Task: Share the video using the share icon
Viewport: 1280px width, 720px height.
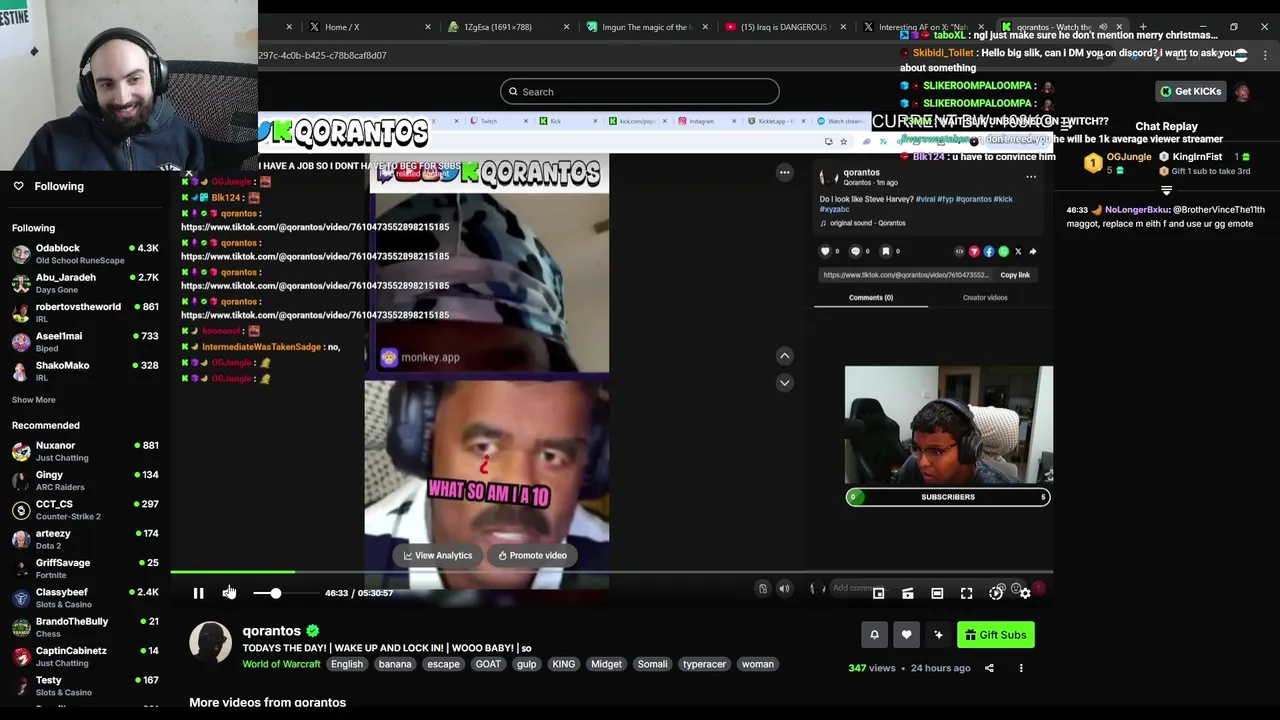Action: pyautogui.click(x=989, y=668)
